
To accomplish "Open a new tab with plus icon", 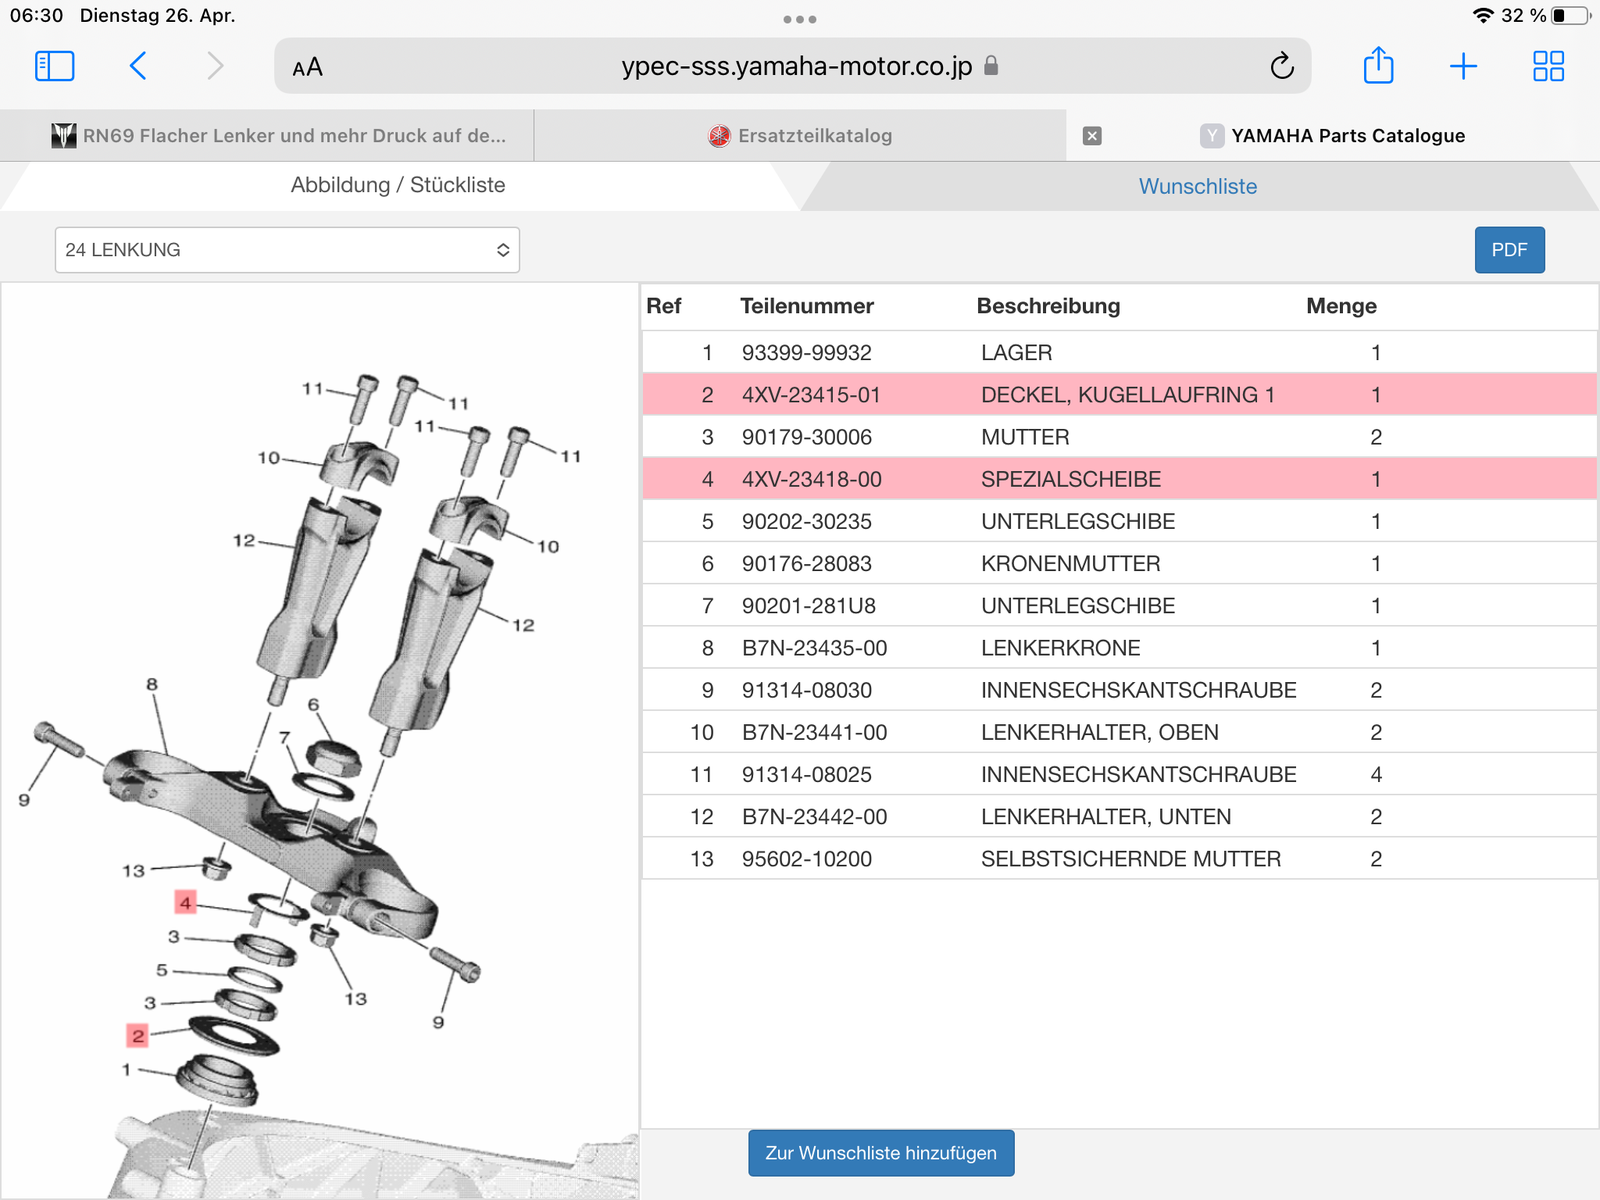I will coord(1463,66).
